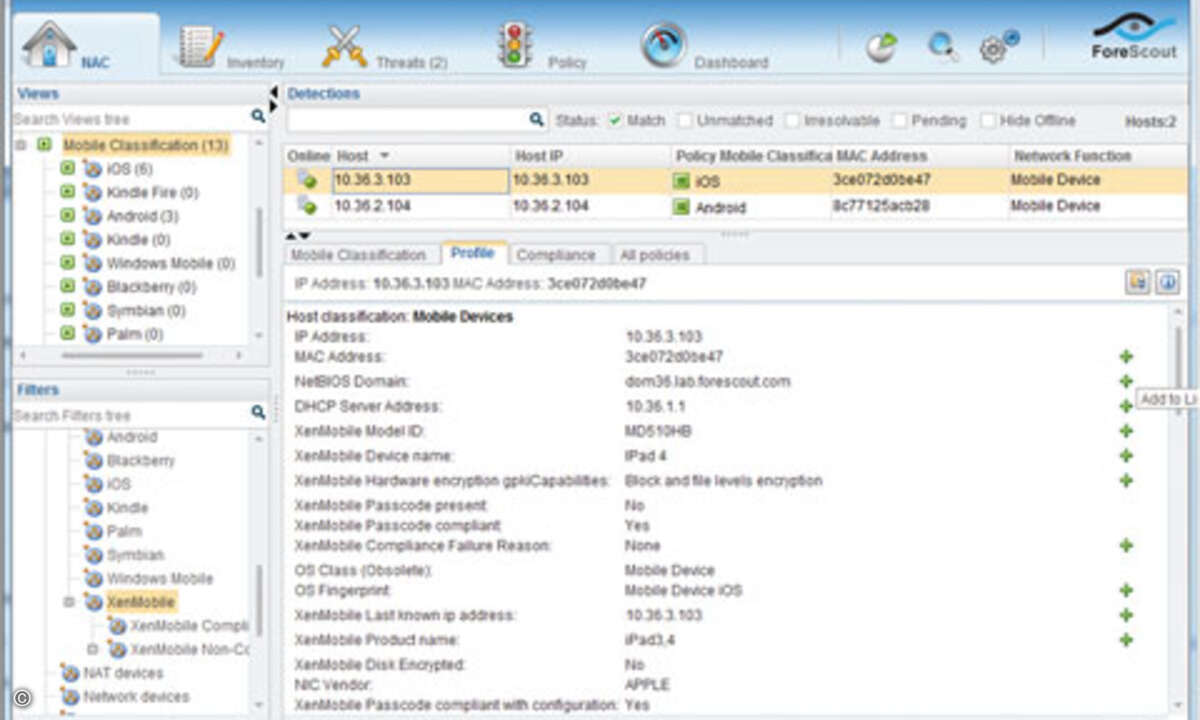The width and height of the screenshot is (1200, 720).
Task: Select iOS (6) in Views tree
Action: click(x=129, y=168)
